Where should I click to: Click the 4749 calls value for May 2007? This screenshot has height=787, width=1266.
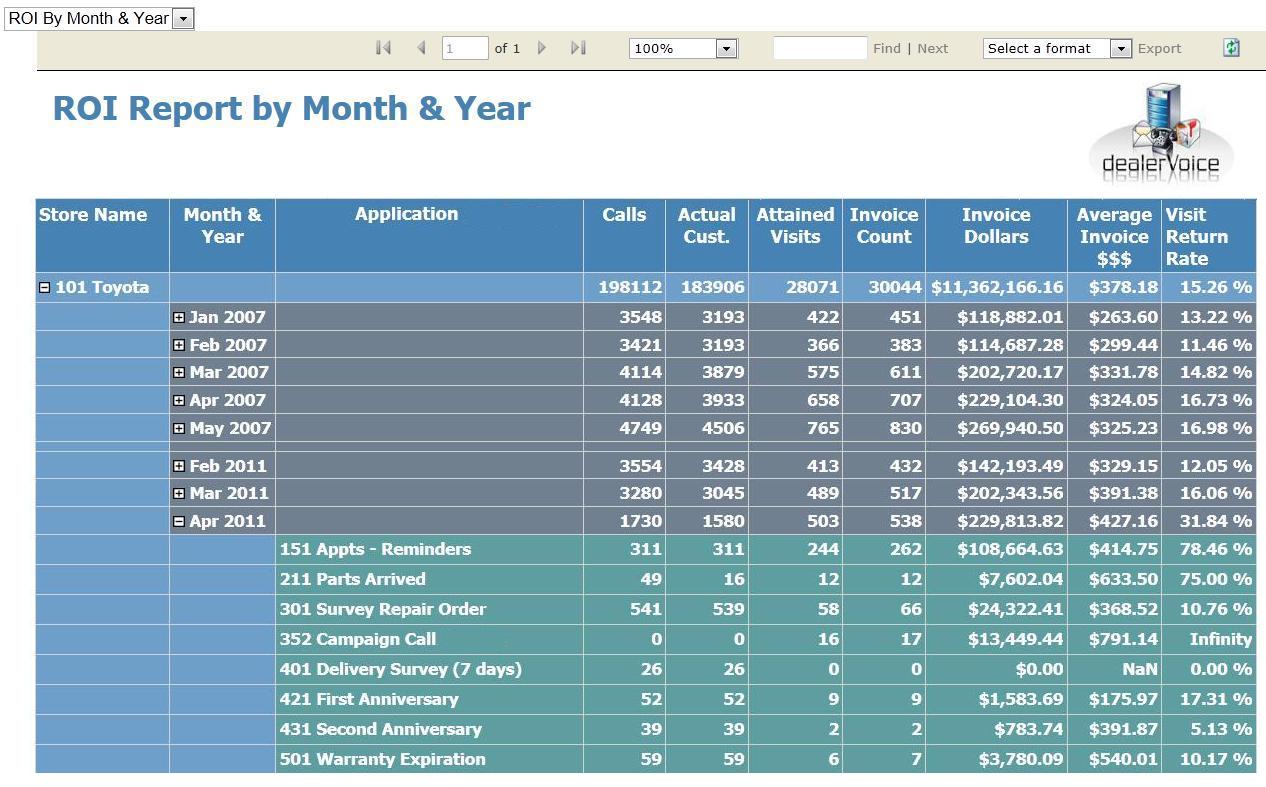(641, 428)
